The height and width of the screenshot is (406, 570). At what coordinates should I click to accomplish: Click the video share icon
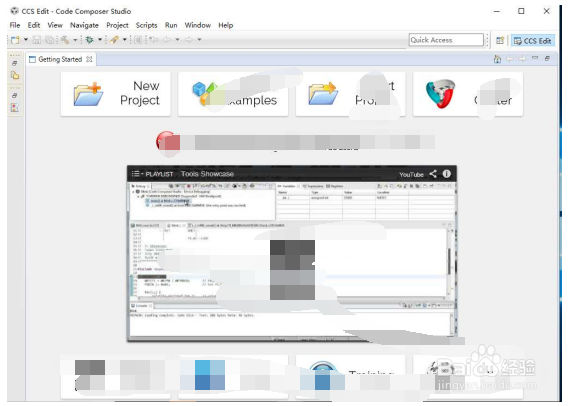[433, 174]
